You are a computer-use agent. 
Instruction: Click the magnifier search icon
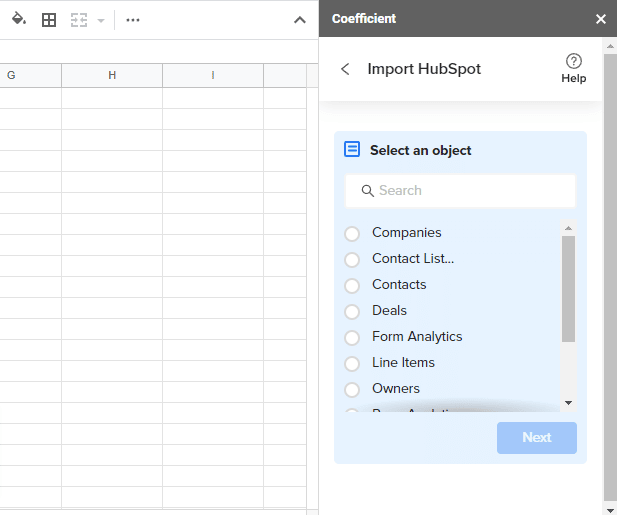click(367, 191)
